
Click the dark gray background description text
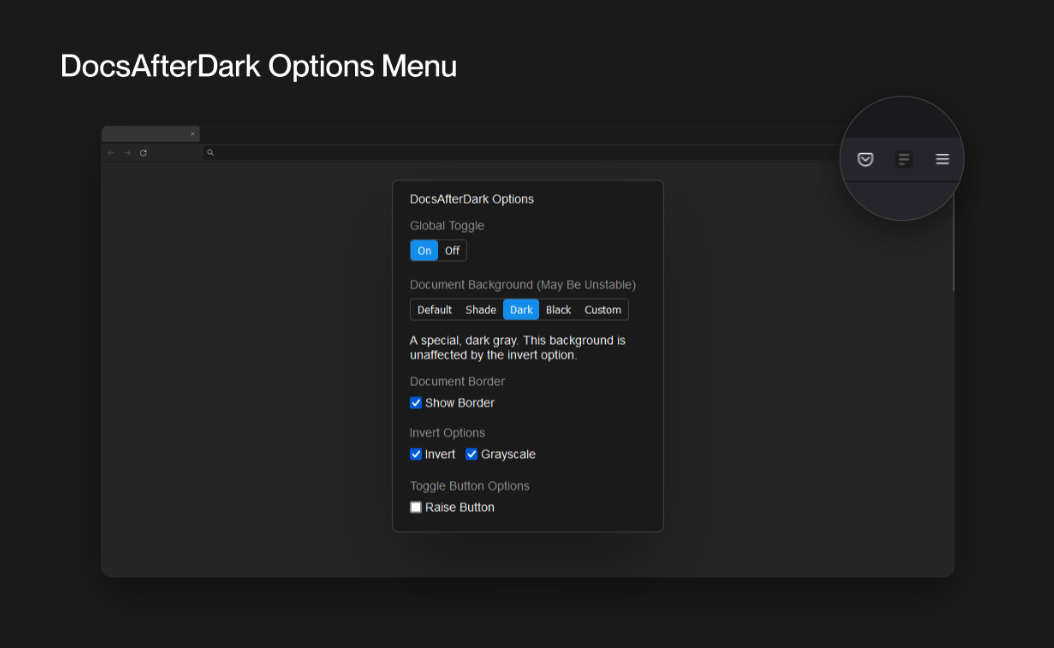[x=518, y=348]
